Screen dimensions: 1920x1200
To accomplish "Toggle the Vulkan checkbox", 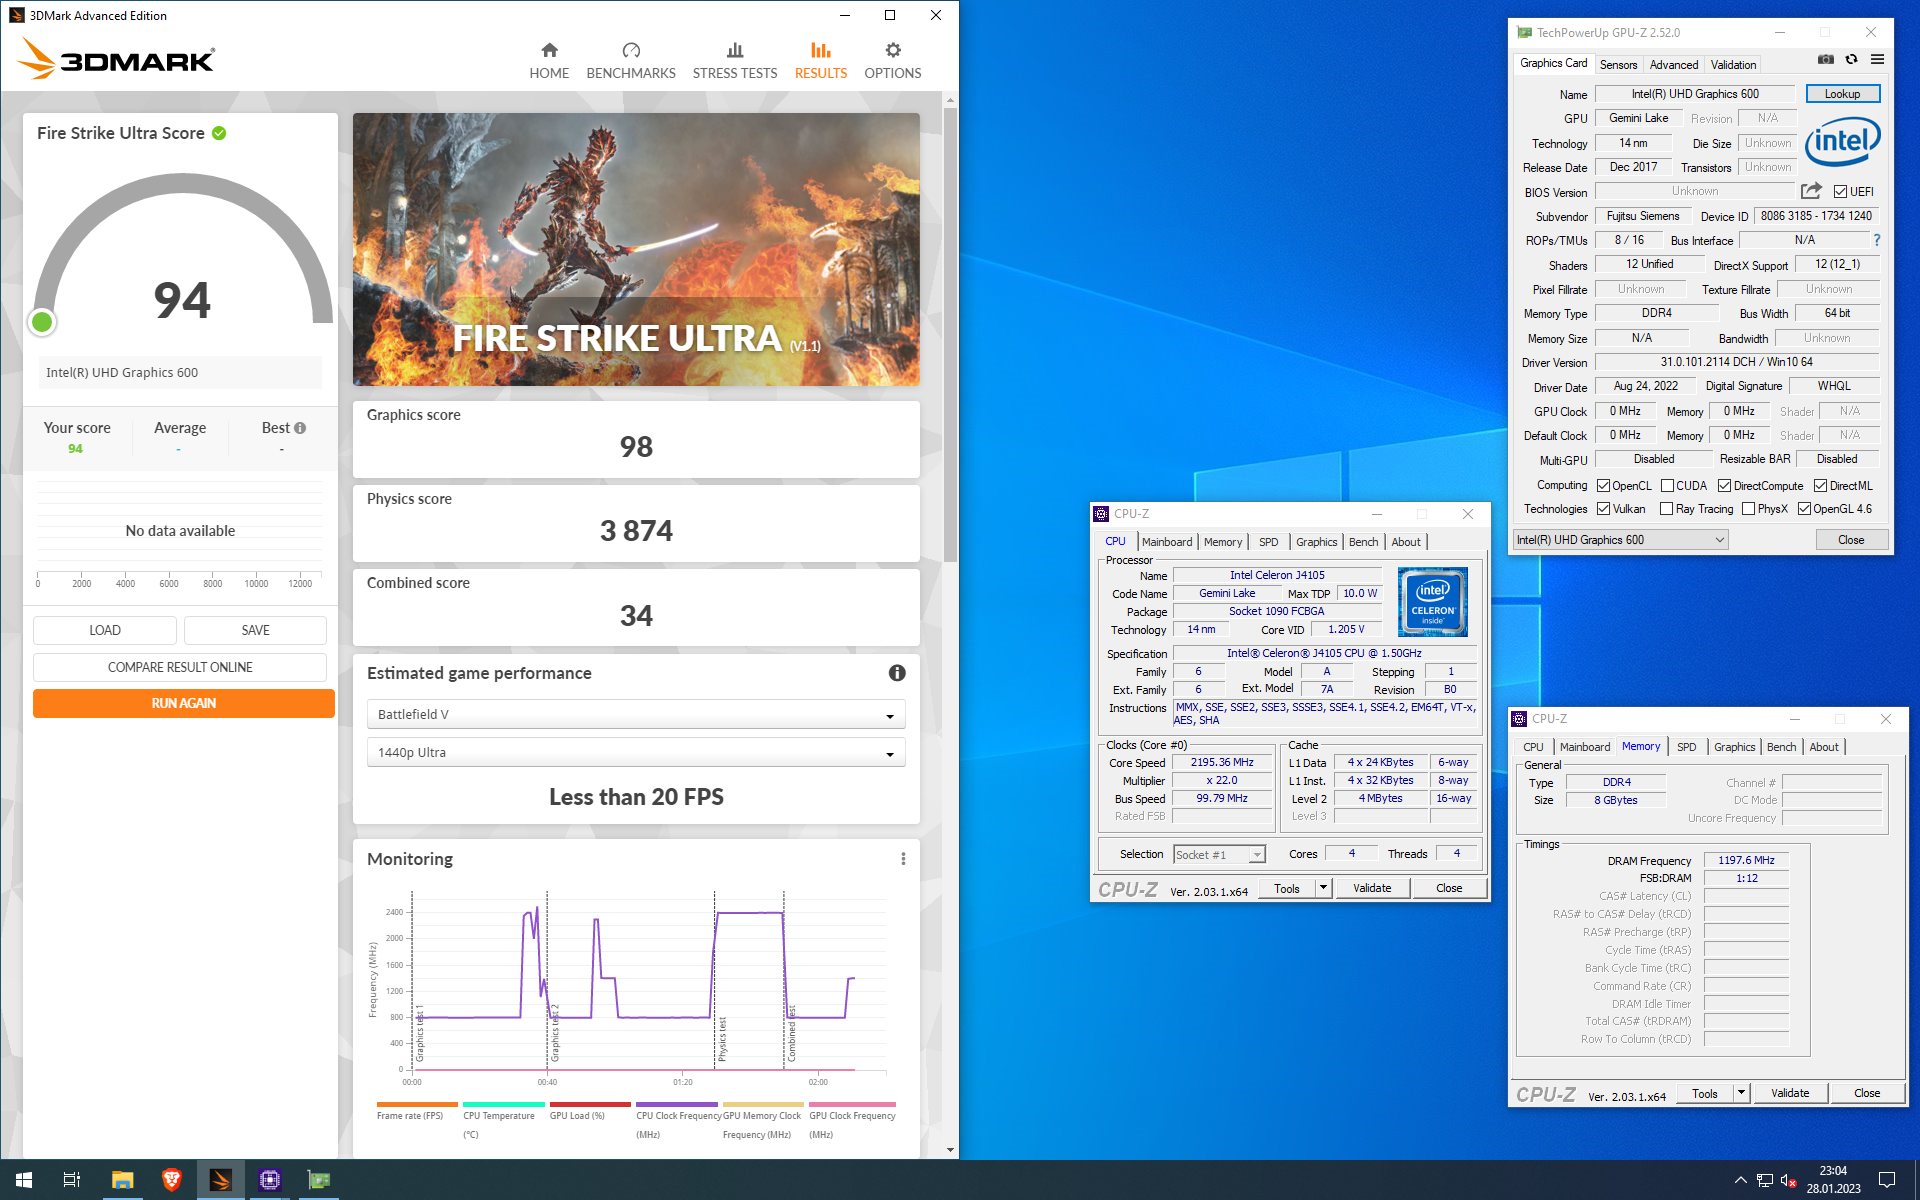I will click(x=1603, y=509).
